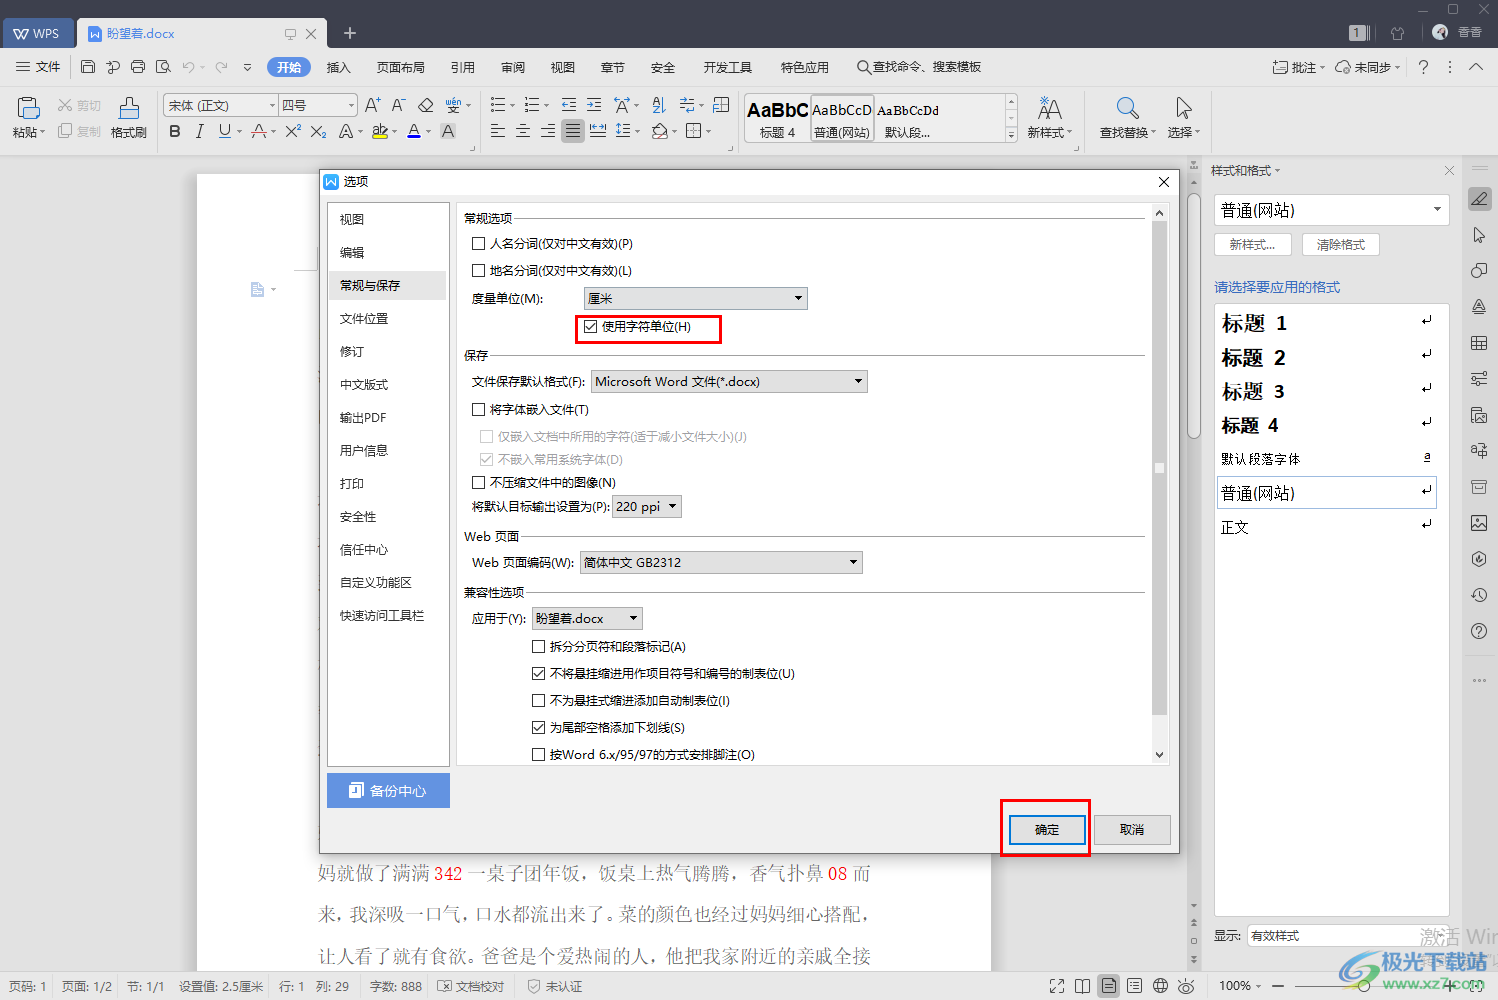The height and width of the screenshot is (1000, 1498).
Task: Click the Format Painter (格式刷) icon
Action: click(129, 118)
